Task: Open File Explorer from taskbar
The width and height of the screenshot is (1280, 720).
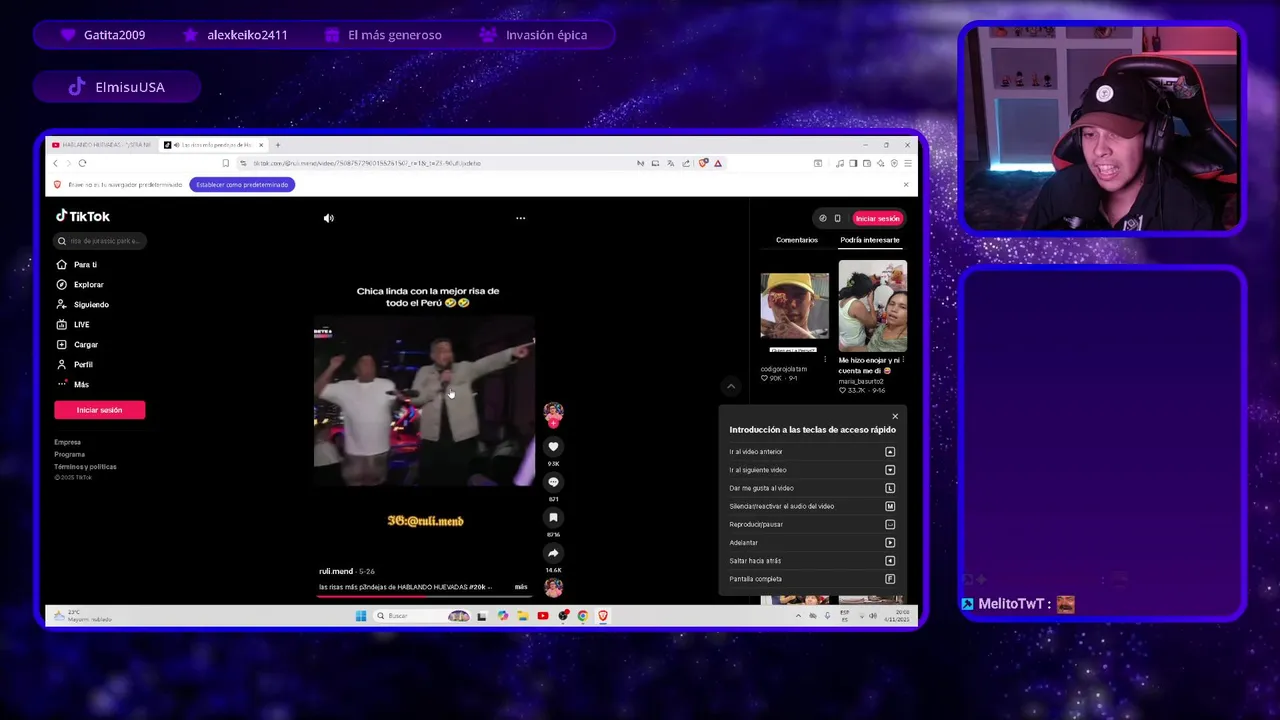Action: pyautogui.click(x=522, y=616)
